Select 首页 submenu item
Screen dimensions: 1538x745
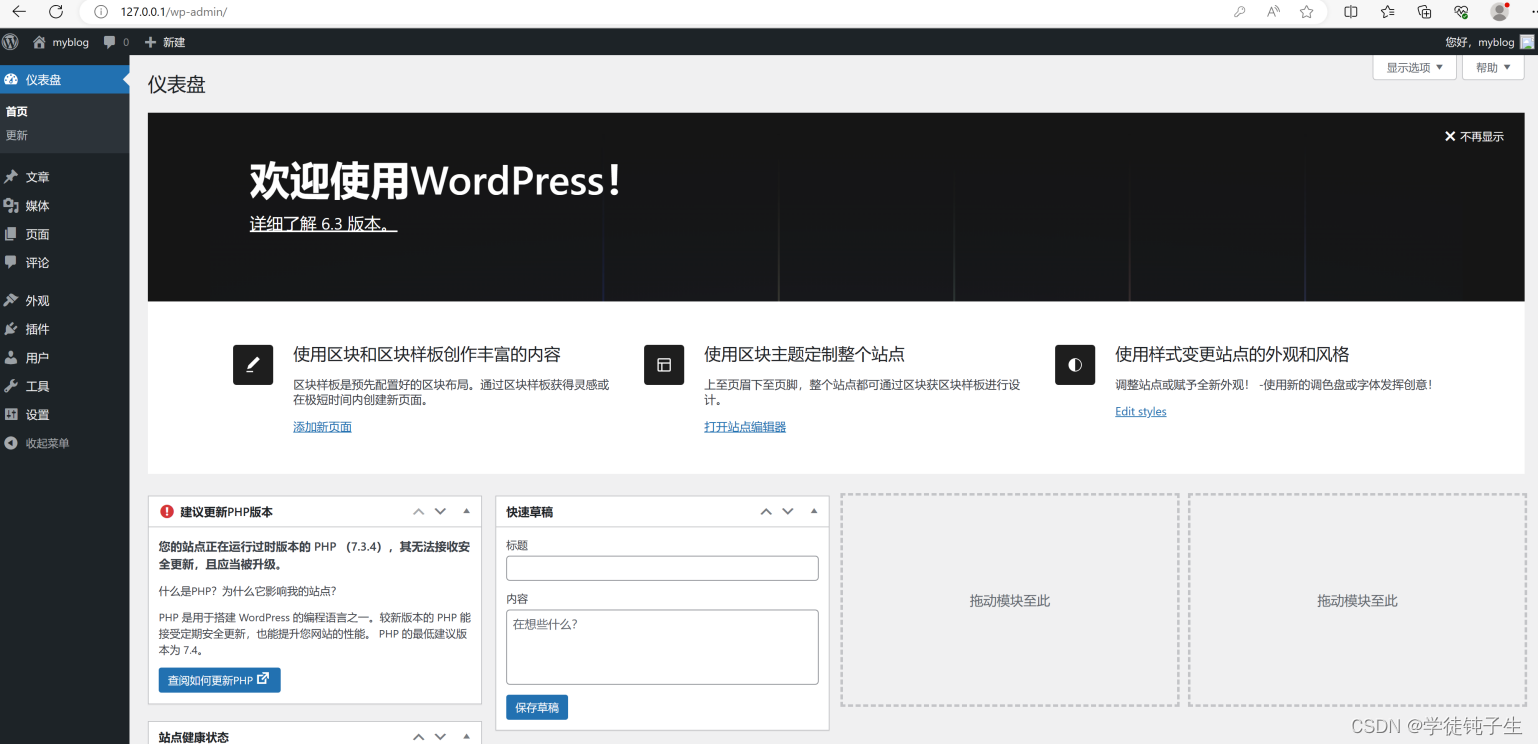coord(17,112)
